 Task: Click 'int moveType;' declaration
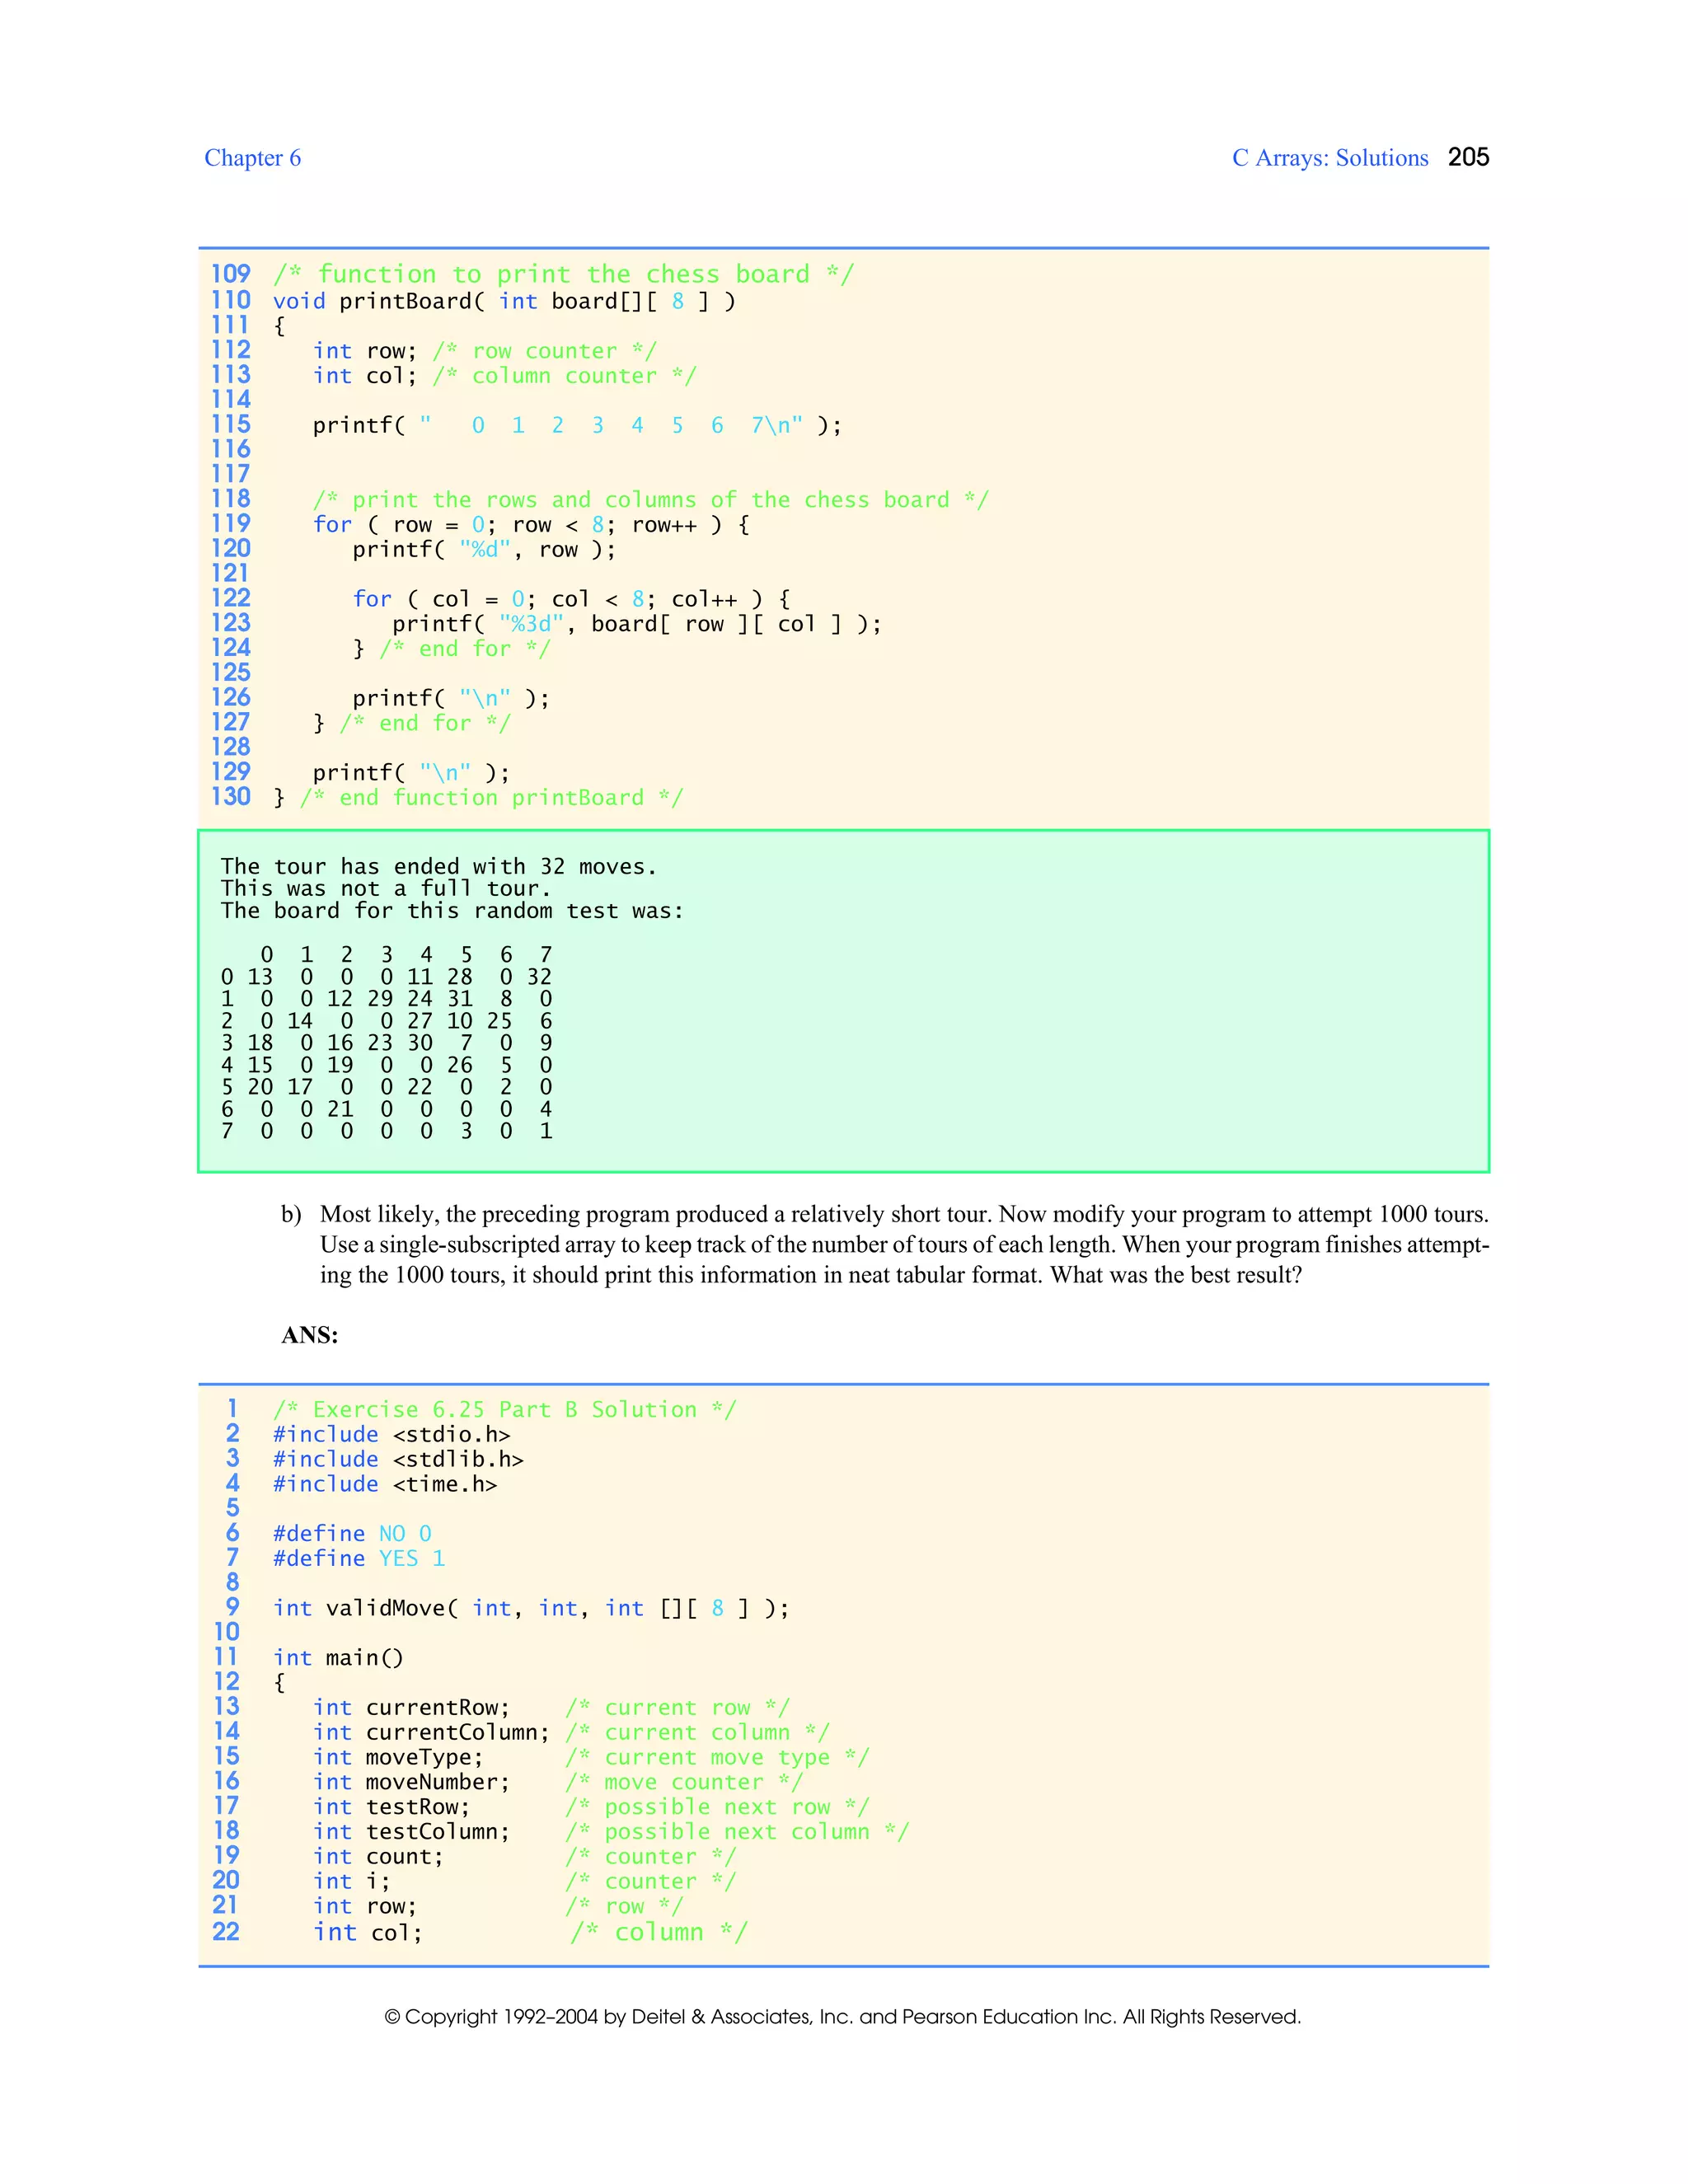[398, 1758]
